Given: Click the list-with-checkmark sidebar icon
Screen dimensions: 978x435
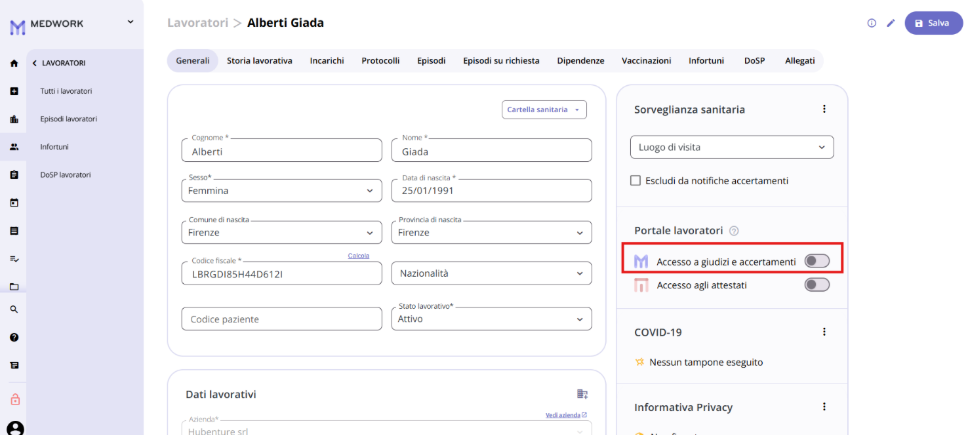Looking at the screenshot, I should click(14, 258).
